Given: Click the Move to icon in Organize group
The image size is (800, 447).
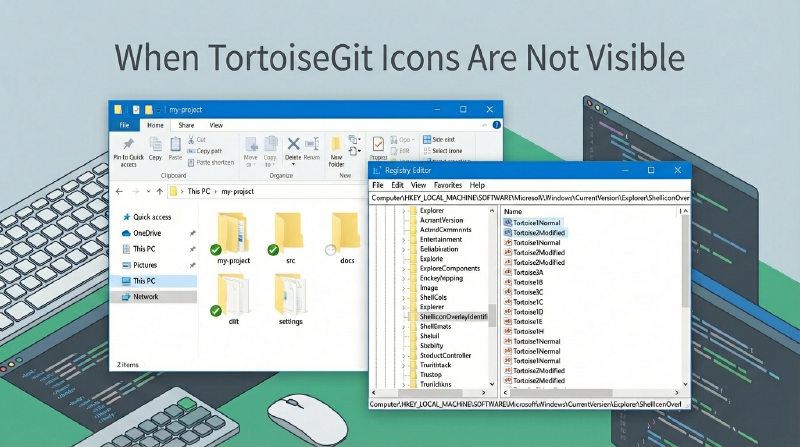Looking at the screenshot, I should pos(251,145).
